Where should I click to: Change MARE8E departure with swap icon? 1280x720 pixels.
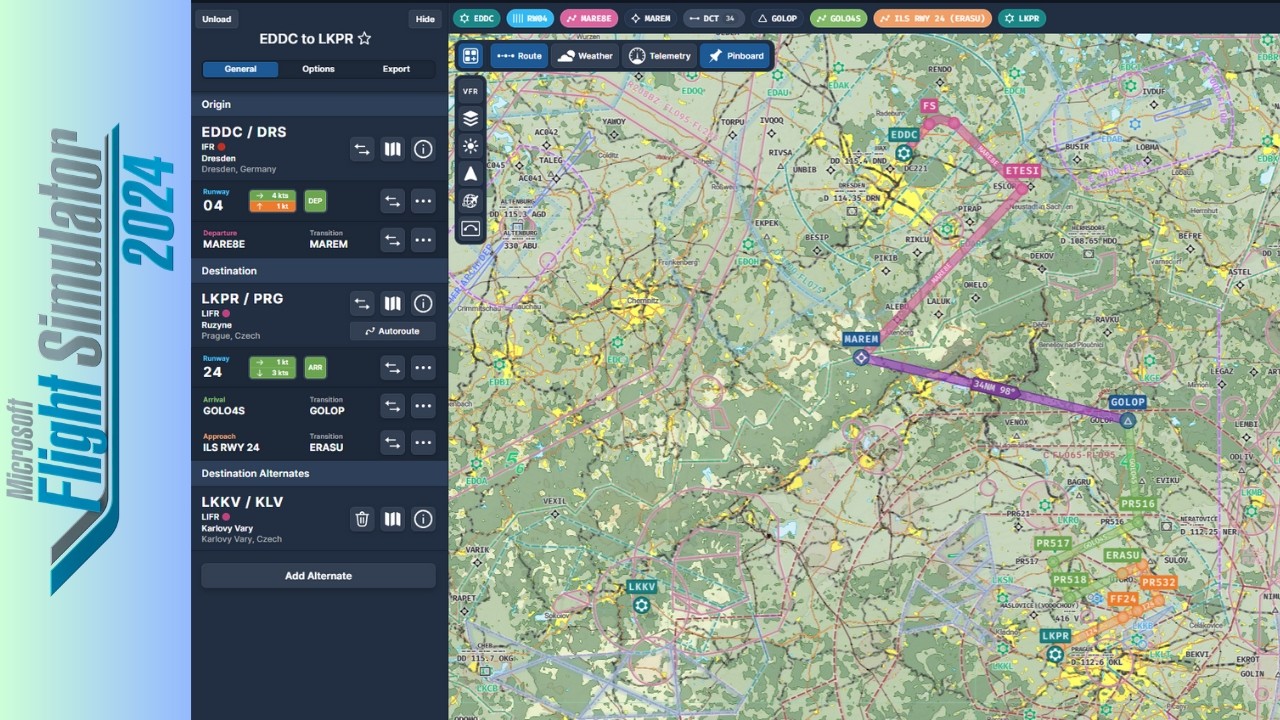pos(393,240)
